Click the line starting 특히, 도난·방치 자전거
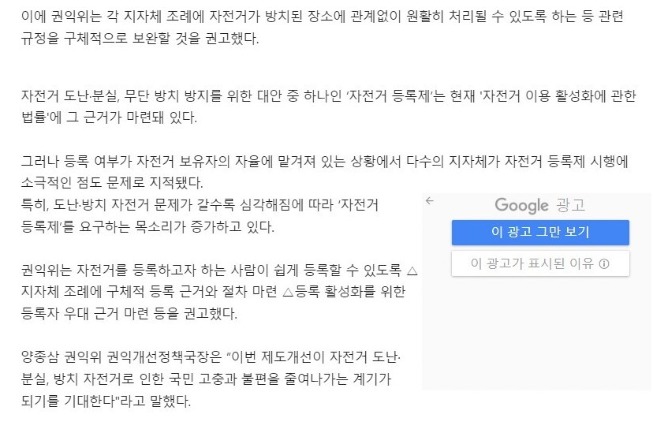 coord(199,205)
